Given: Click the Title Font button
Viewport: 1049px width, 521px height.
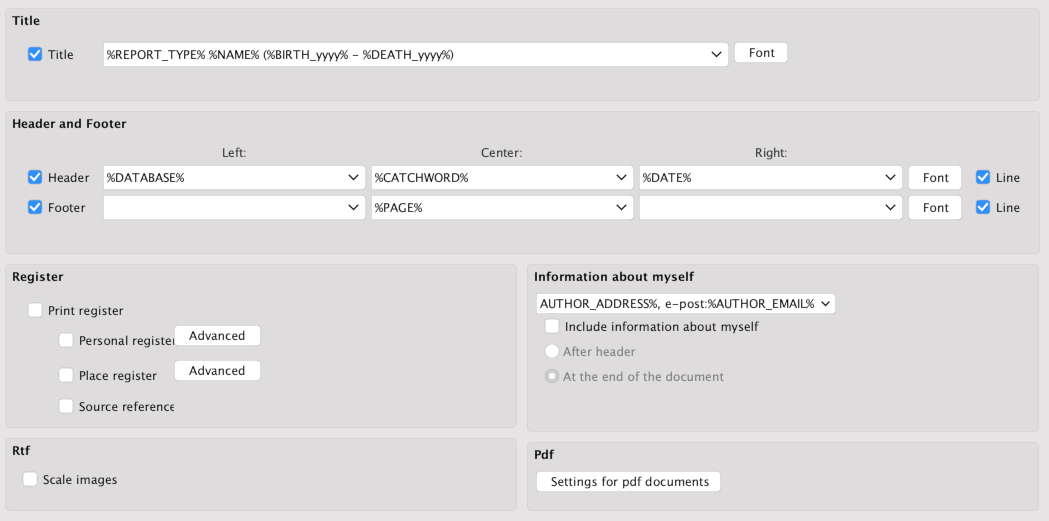Looking at the screenshot, I should (761, 53).
